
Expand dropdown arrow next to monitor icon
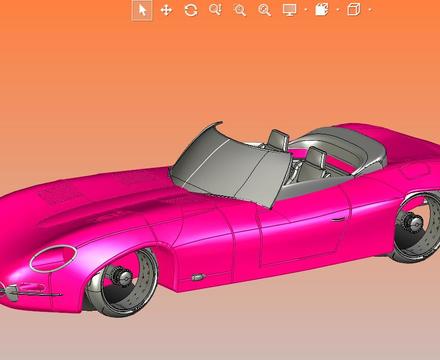[x=306, y=10]
